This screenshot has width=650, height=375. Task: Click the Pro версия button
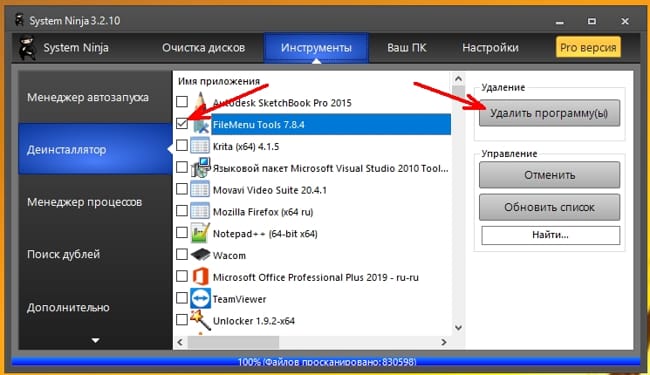pos(588,48)
